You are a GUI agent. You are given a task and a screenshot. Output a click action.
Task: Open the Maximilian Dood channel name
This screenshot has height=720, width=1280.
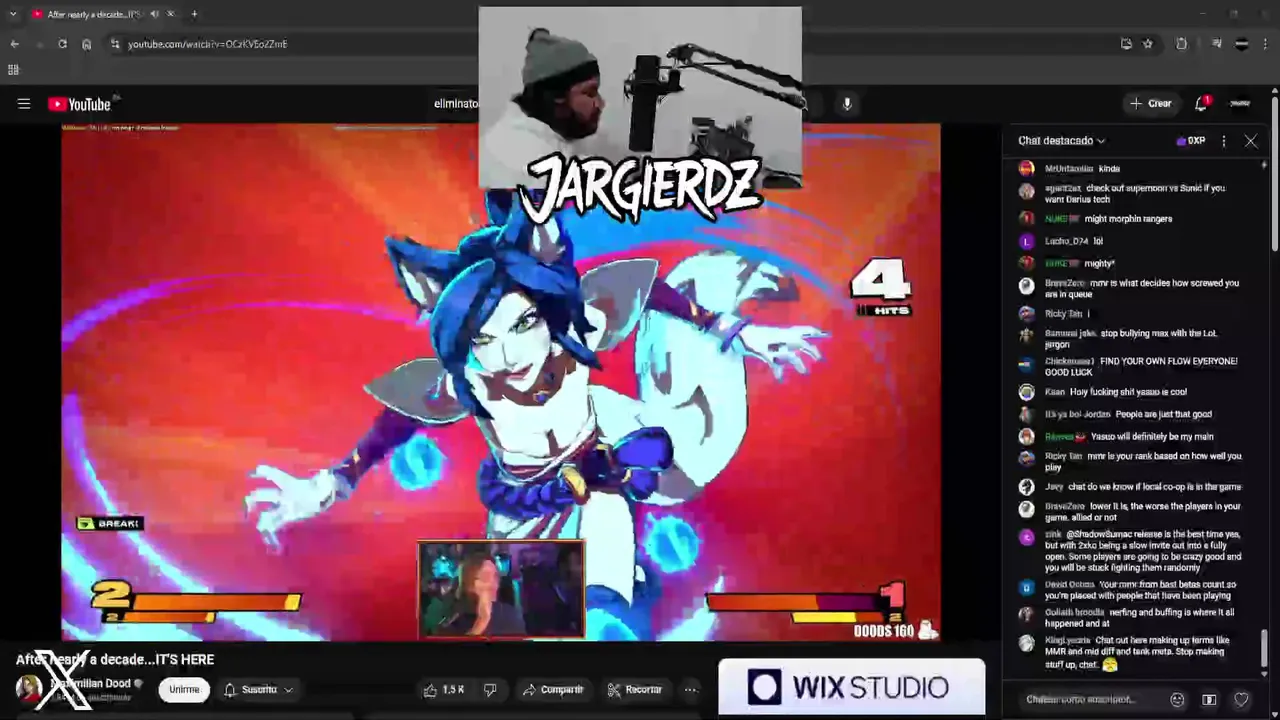point(90,684)
